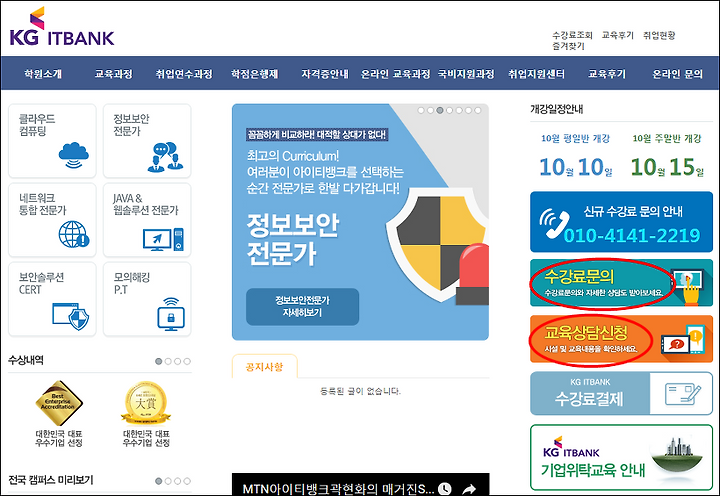
Task: Open the 취업연수과정 menu
Action: [184, 73]
